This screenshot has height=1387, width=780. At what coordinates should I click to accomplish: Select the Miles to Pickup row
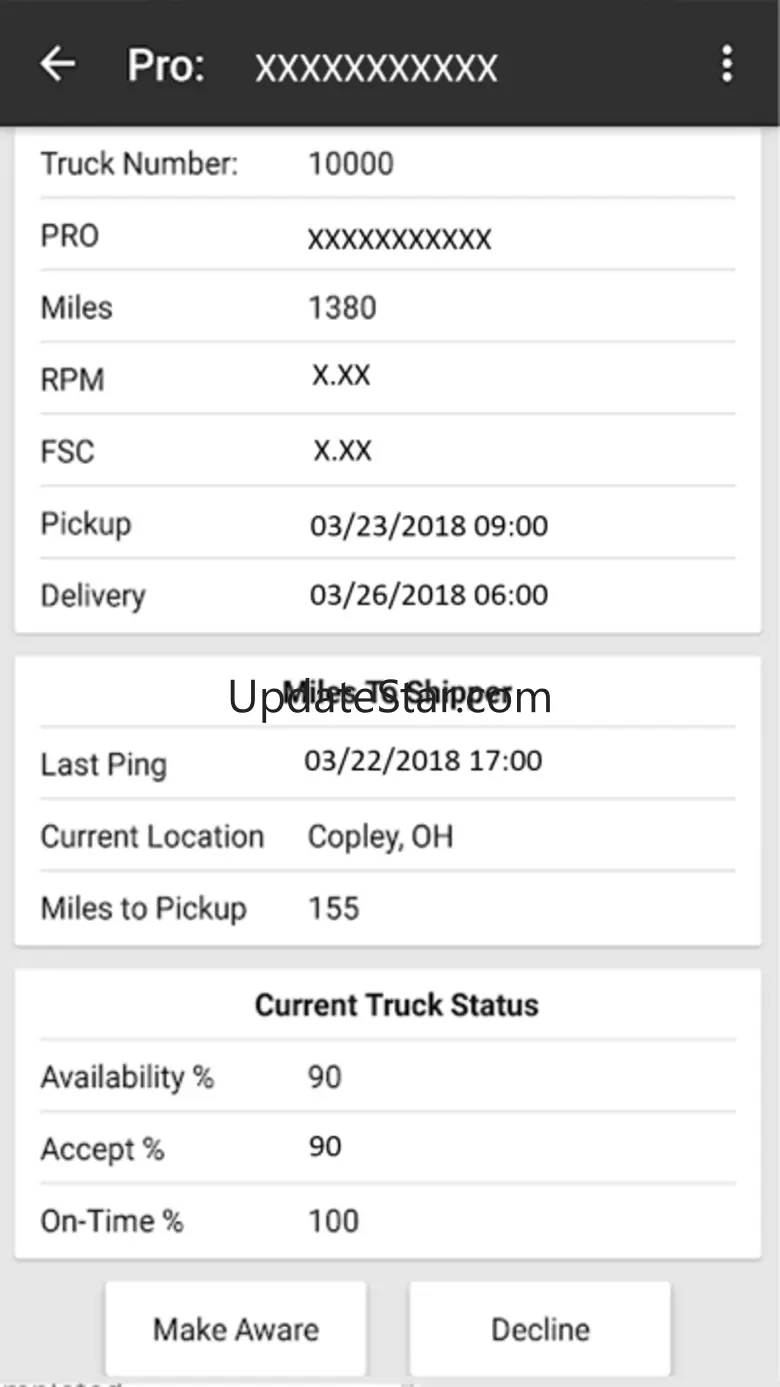(388, 908)
